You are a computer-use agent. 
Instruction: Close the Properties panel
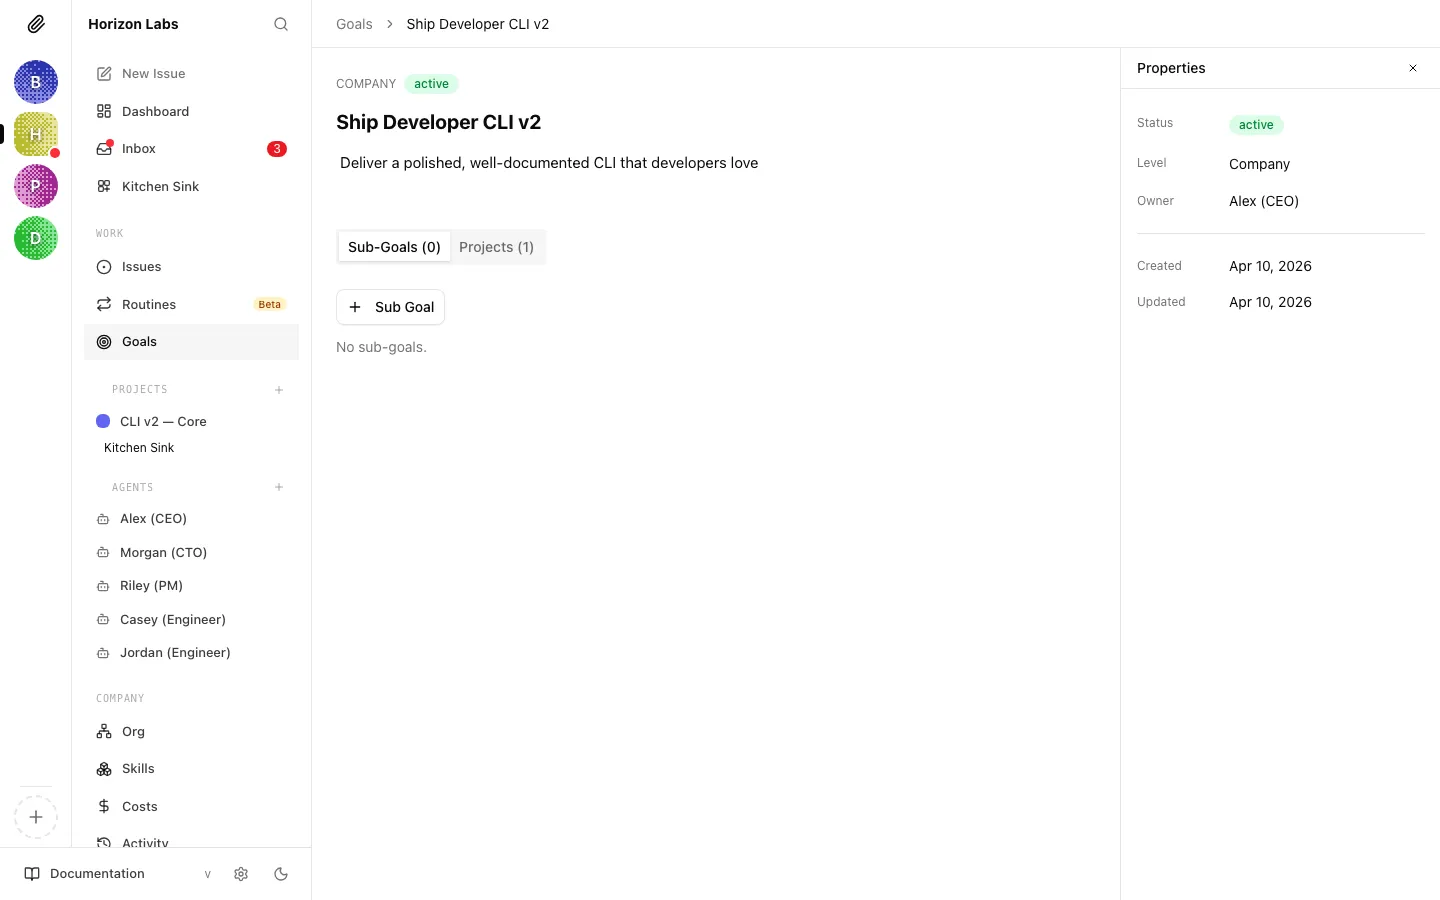click(x=1413, y=68)
